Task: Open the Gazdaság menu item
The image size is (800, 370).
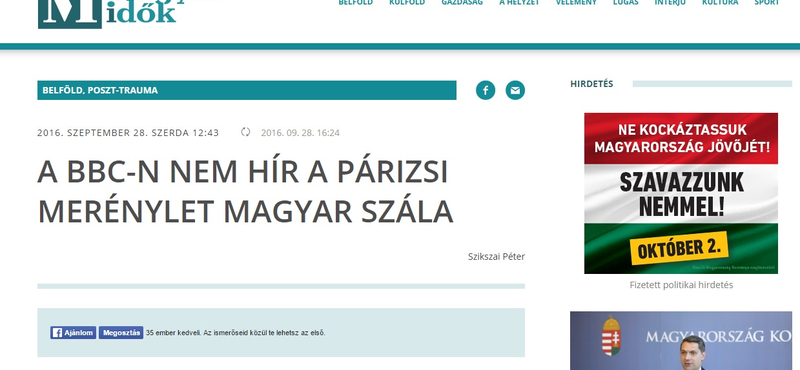Action: (462, 3)
